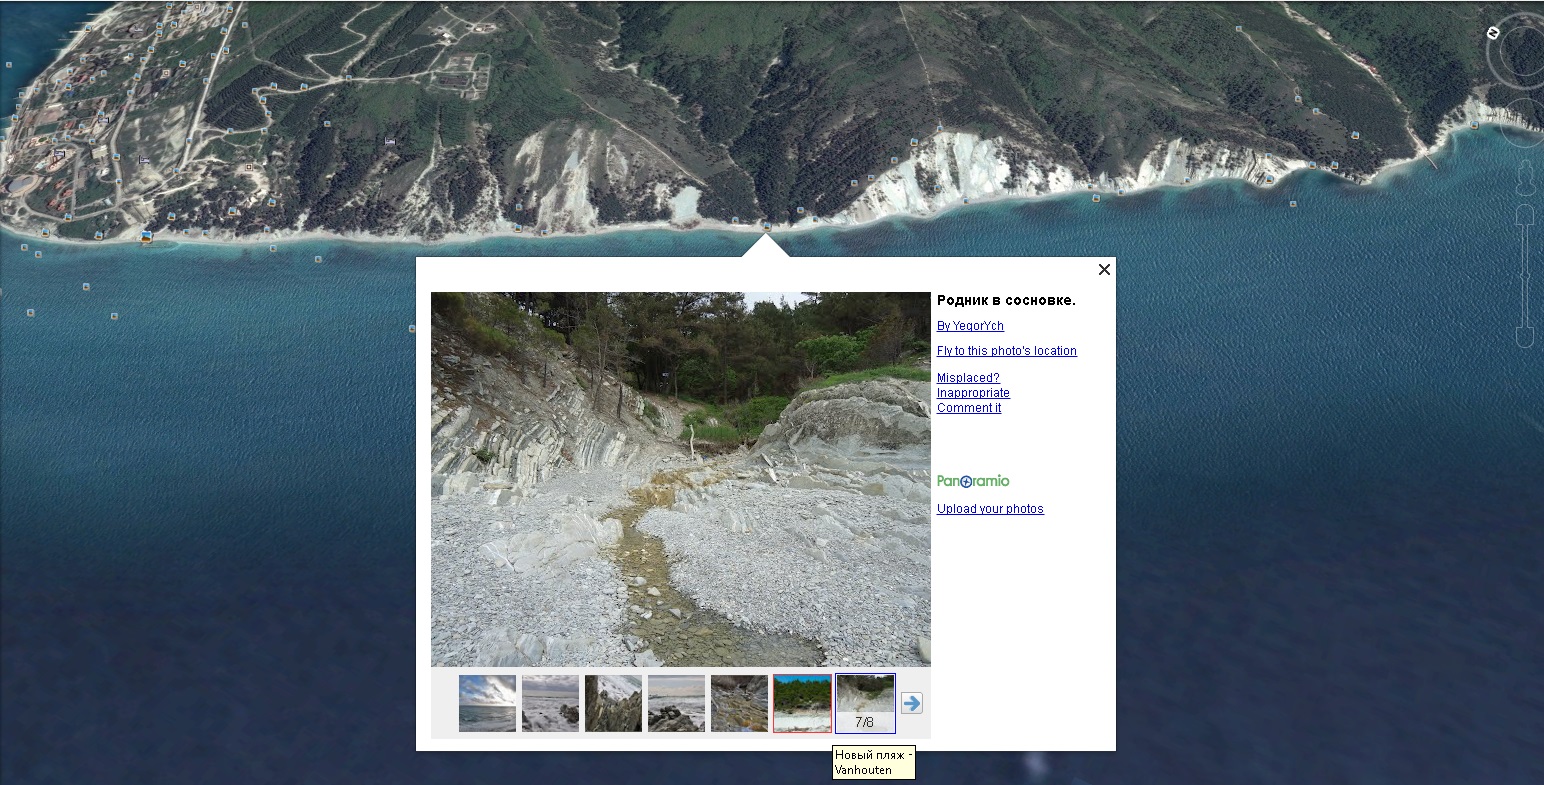Viewport: 1544px width, 785px height.
Task: Click the large spring photo in the popup
Action: (x=680, y=479)
